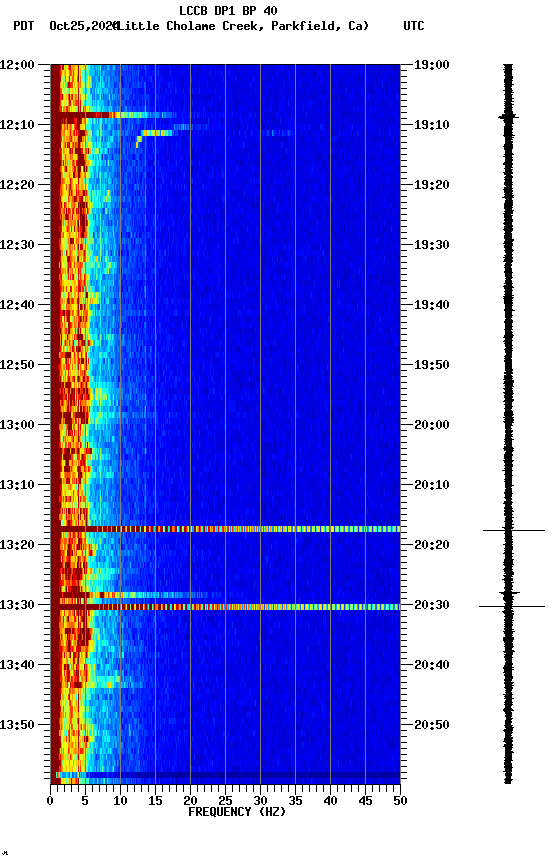Click the 0 Hz frequency axis label

[x=50, y=801]
